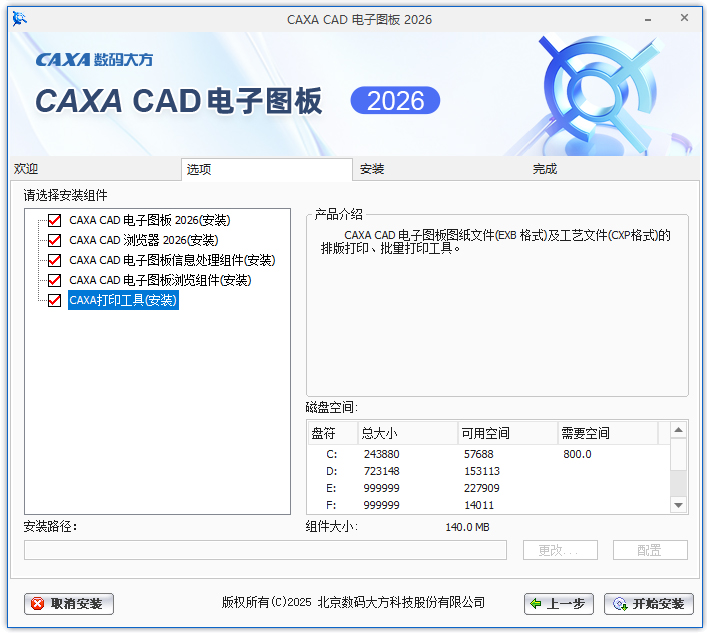Click green arrow icon on 上一步
This screenshot has height=633, width=707.
pos(536,604)
